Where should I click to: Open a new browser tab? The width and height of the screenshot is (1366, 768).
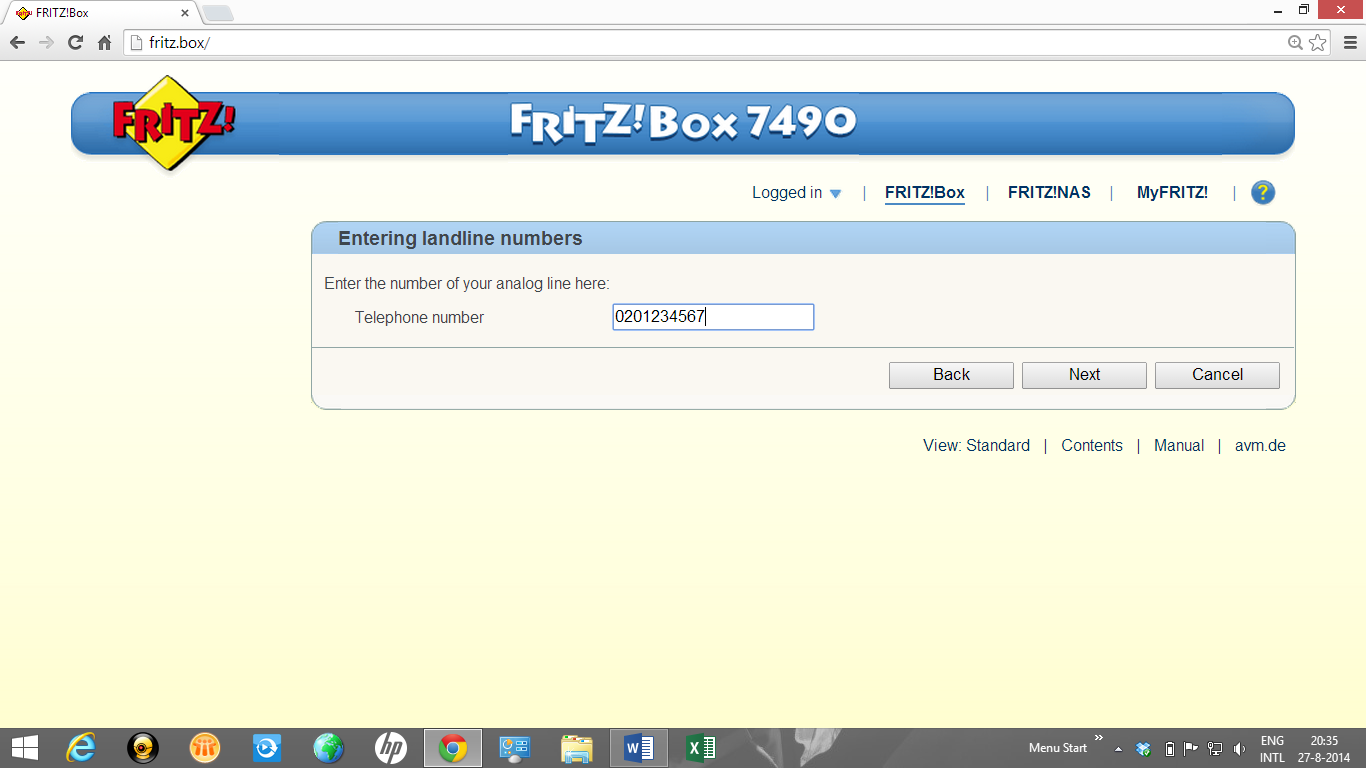pyautogui.click(x=218, y=13)
